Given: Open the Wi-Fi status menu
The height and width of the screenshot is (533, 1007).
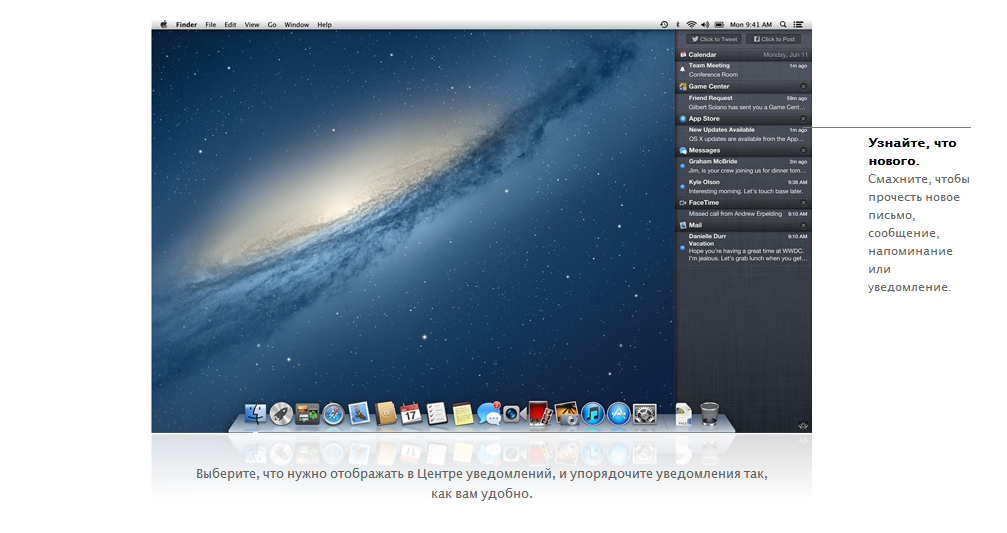Looking at the screenshot, I should pyautogui.click(x=691, y=24).
